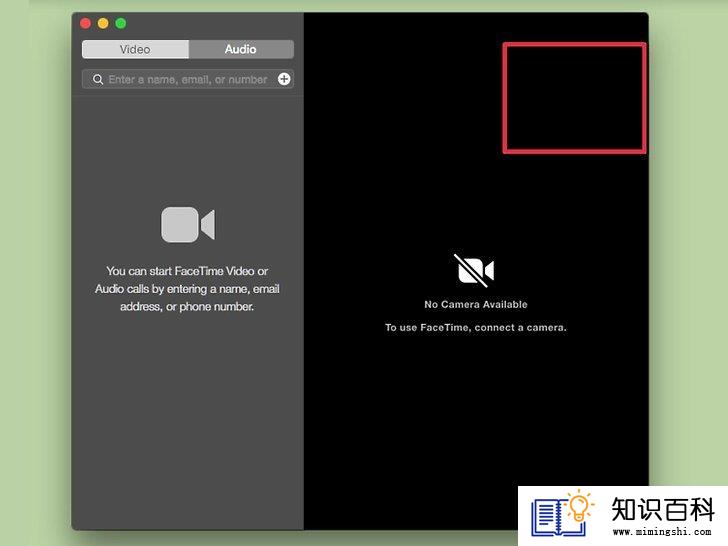
Task: Click the crossed-out camera icon
Action: click(x=475, y=270)
